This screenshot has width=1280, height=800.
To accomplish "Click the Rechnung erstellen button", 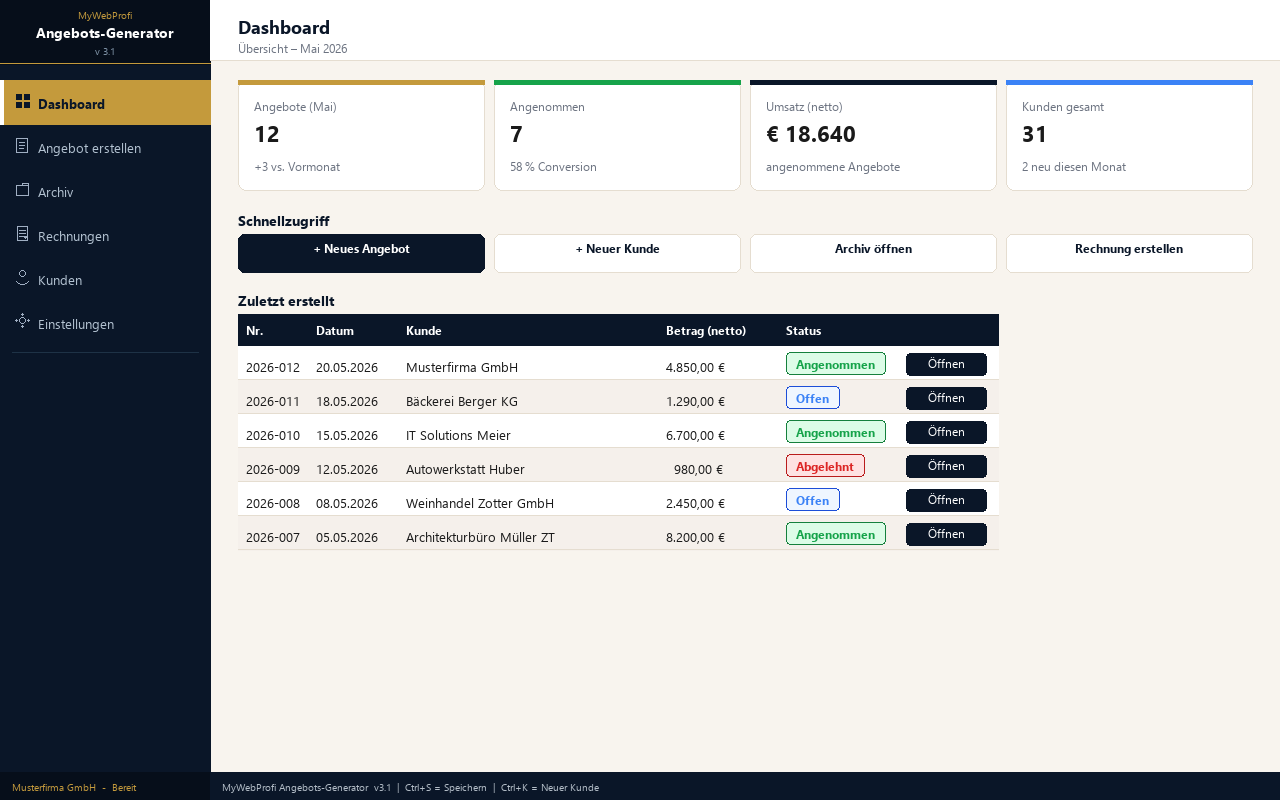I will (1129, 253).
